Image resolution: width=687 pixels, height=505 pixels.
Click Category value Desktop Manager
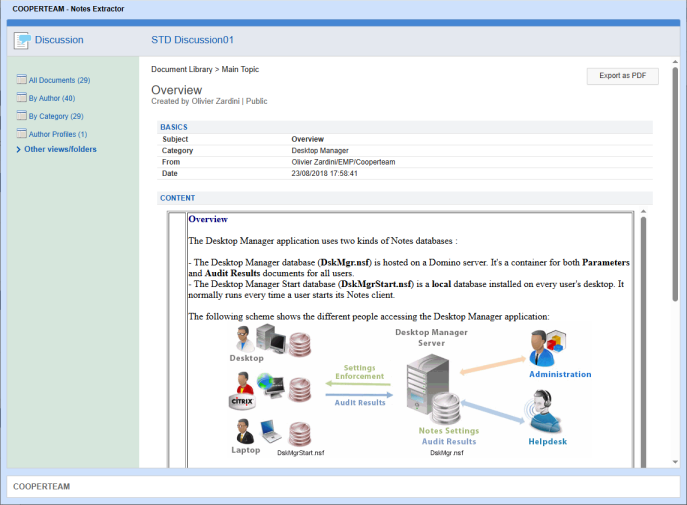pyautogui.click(x=320, y=150)
